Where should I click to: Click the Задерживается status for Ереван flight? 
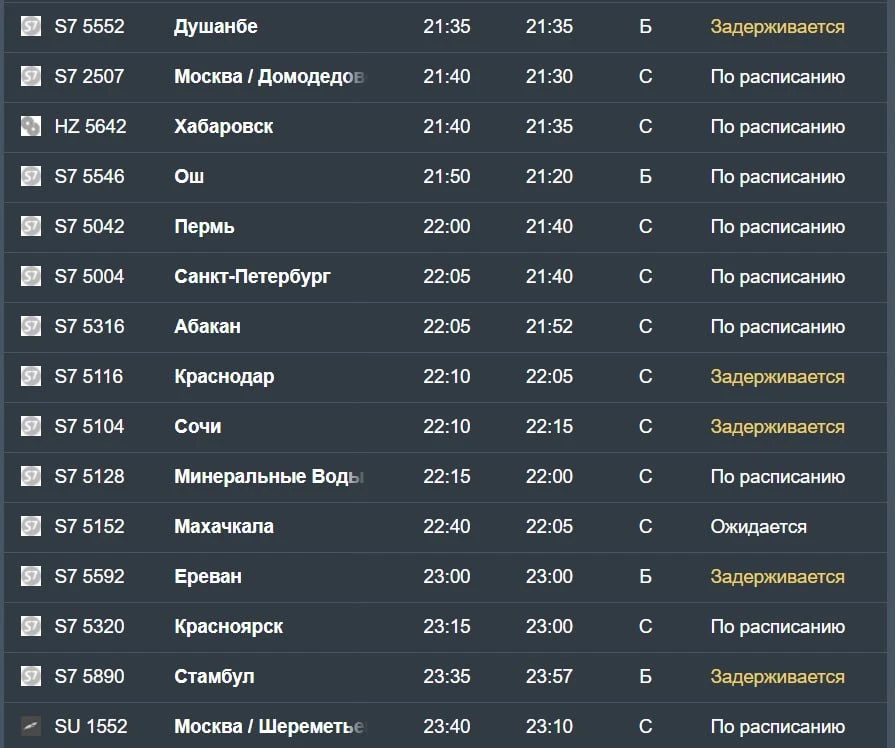point(777,577)
